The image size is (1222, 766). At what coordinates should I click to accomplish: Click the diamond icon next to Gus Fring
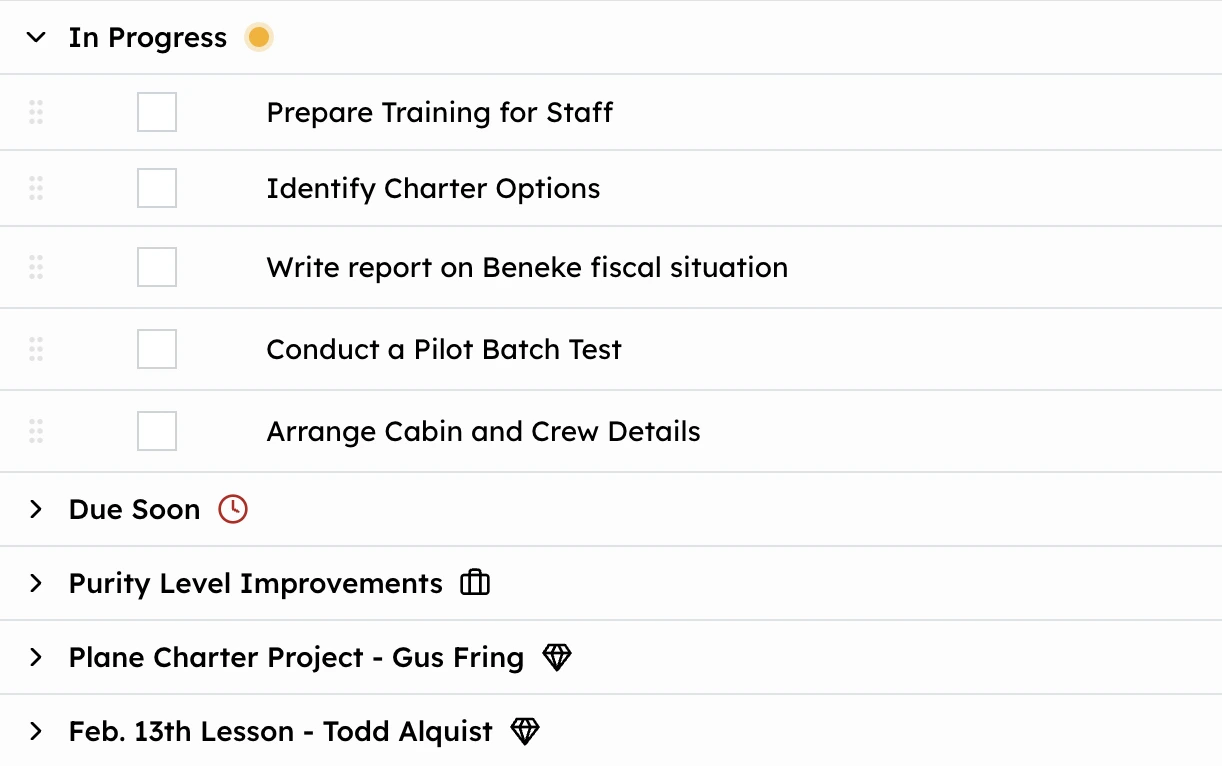click(x=557, y=657)
